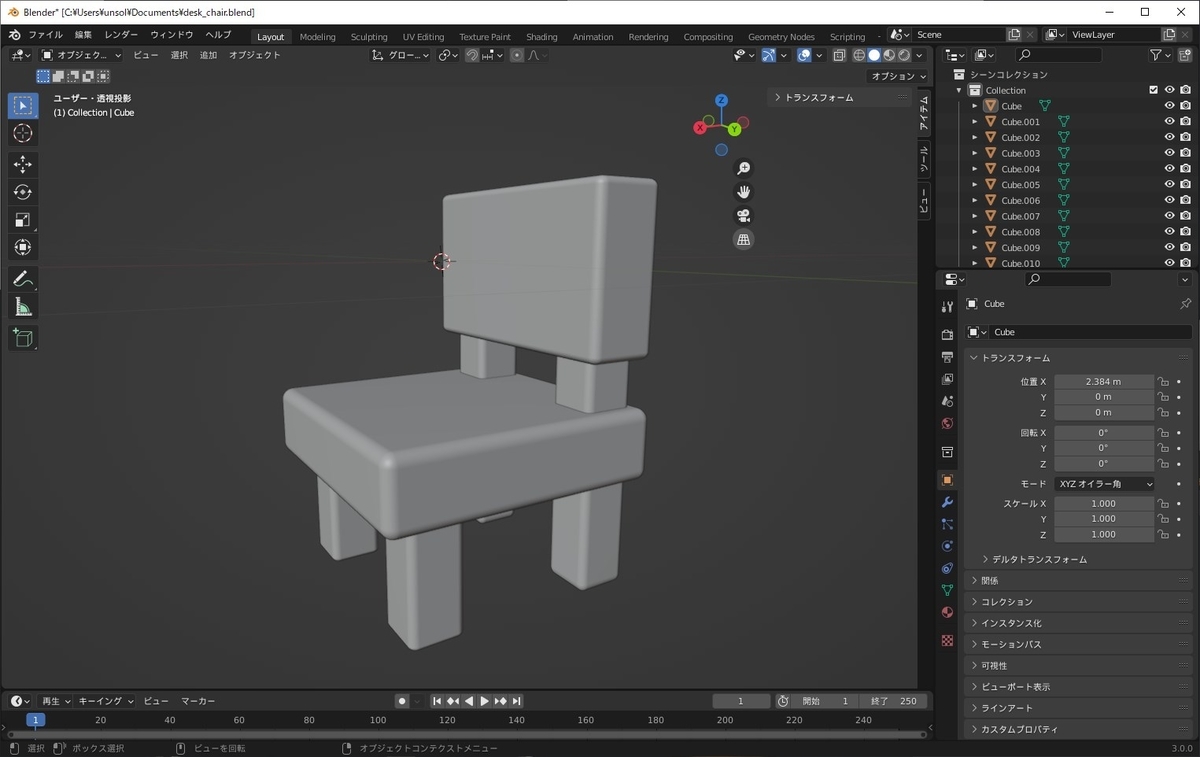
Task: Open the Scene properties tab
Action: tap(947, 401)
